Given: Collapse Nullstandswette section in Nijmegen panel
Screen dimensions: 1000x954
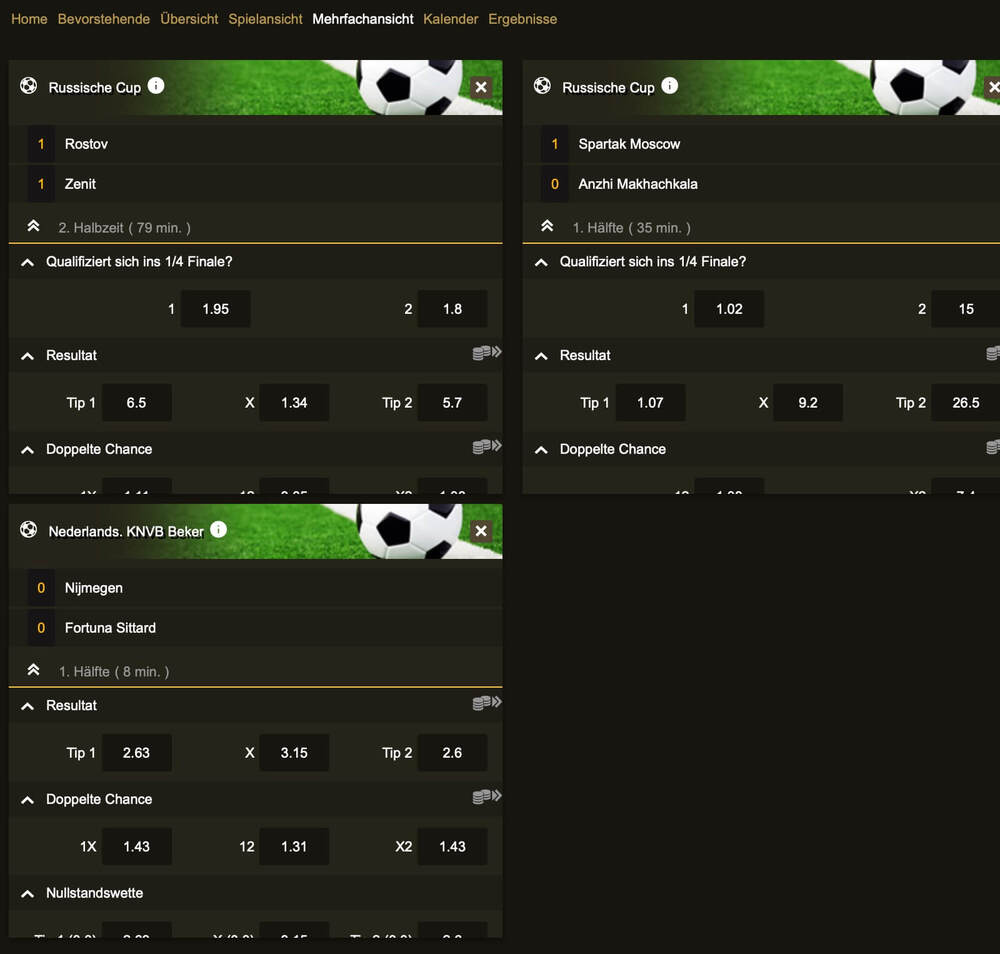Looking at the screenshot, I should pyautogui.click(x=27, y=893).
